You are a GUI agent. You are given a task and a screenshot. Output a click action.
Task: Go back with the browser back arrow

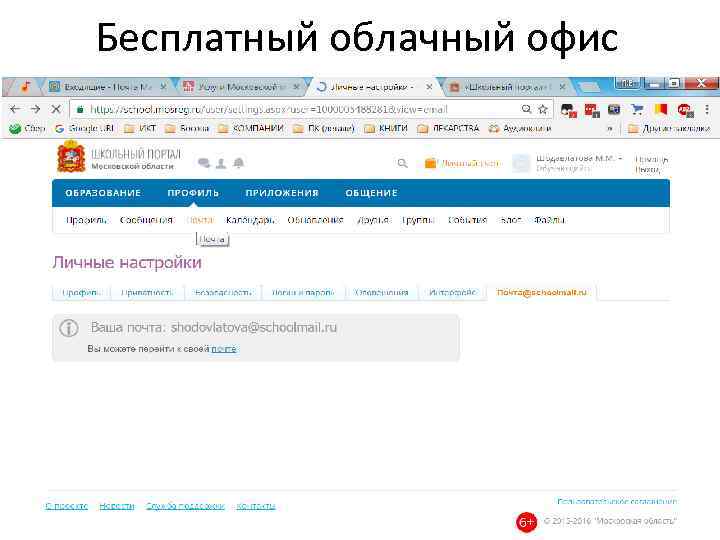(15, 109)
